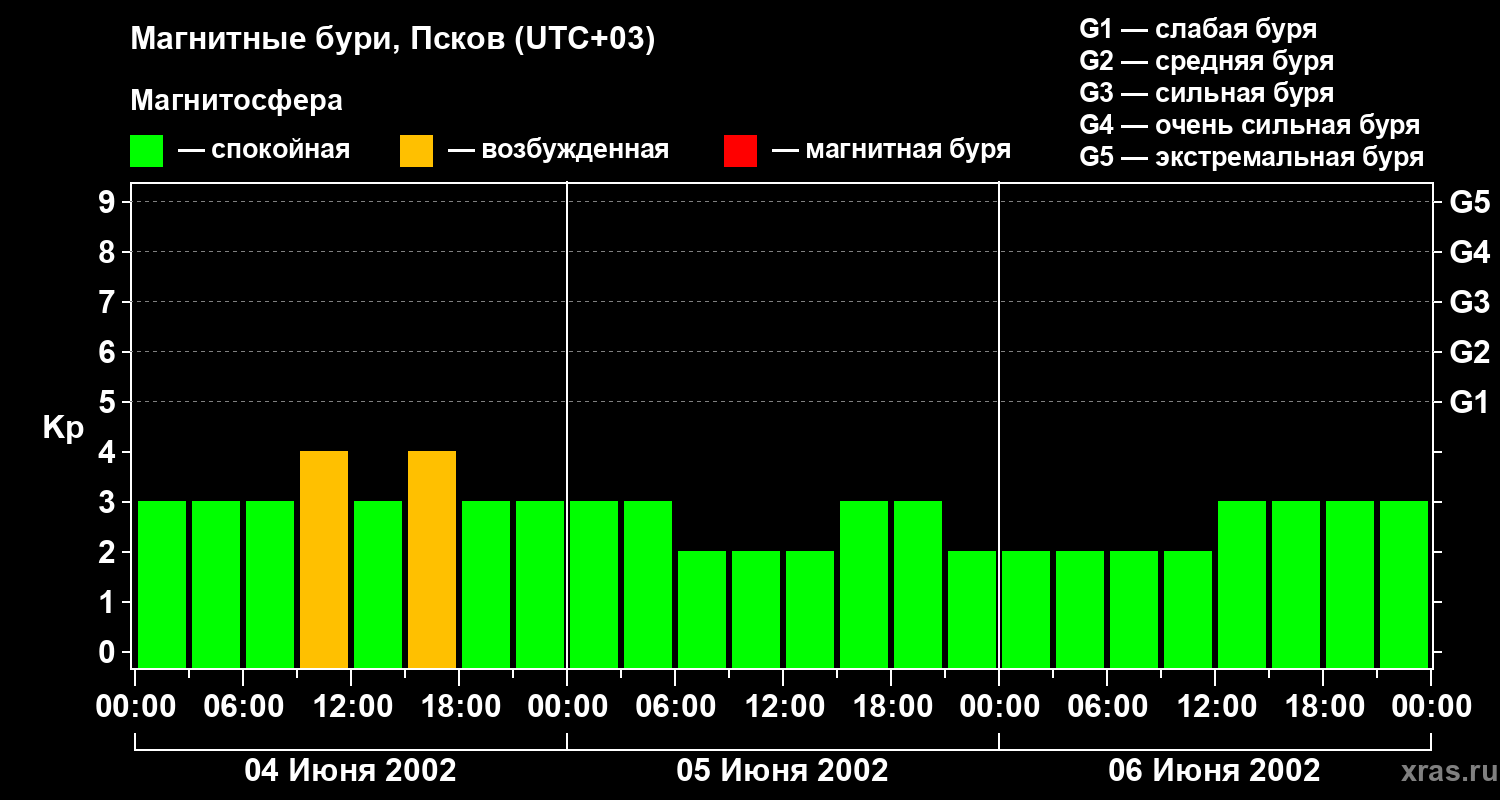This screenshot has height=800, width=1500.
Task: Click the 18:00 time label of 04 Июня
Action: (459, 707)
